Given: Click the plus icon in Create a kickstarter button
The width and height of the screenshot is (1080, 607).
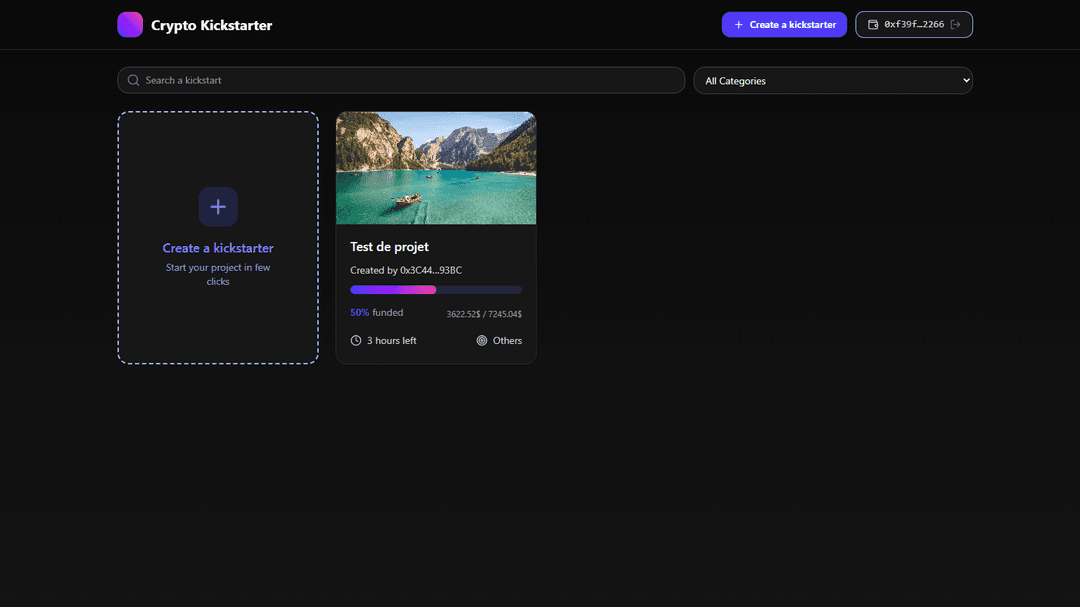Looking at the screenshot, I should coord(738,24).
